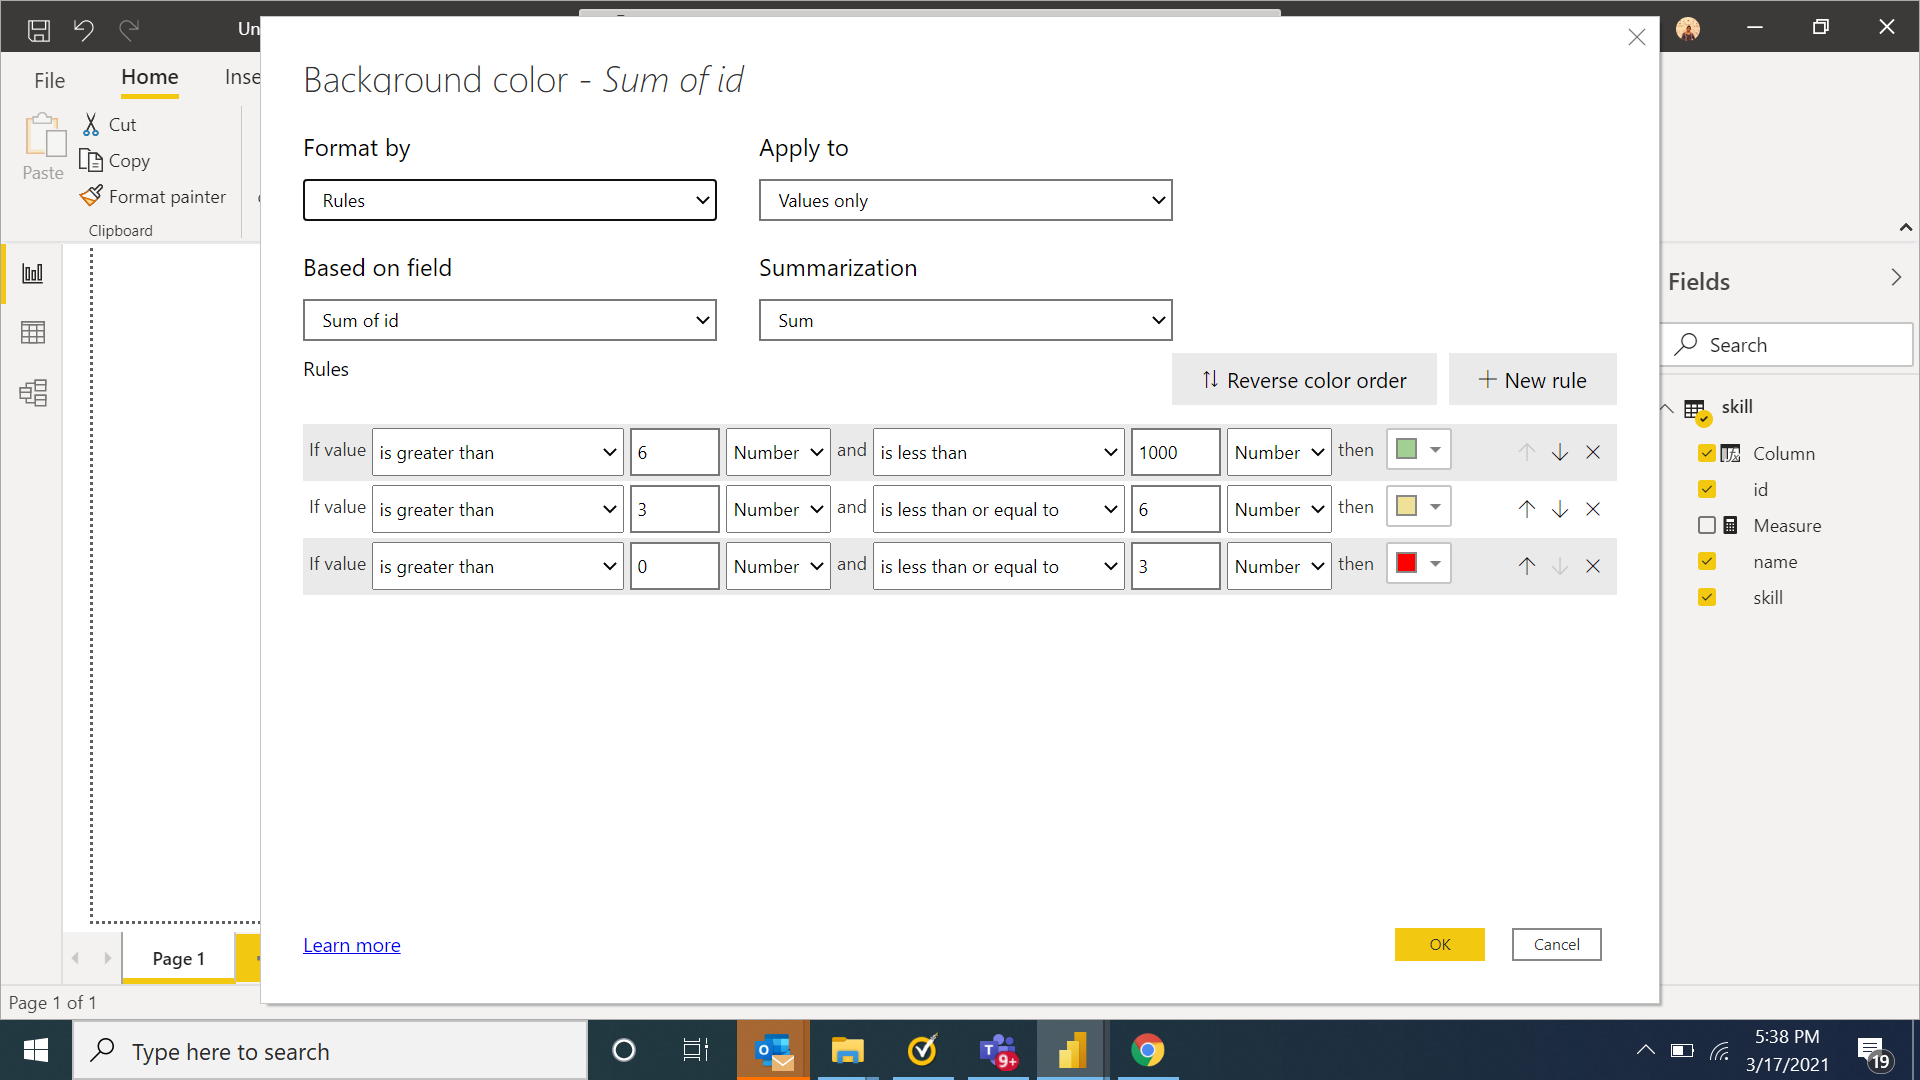Open the Summarization Sum dropdown
Viewport: 1920px width, 1080px height.
click(x=966, y=320)
